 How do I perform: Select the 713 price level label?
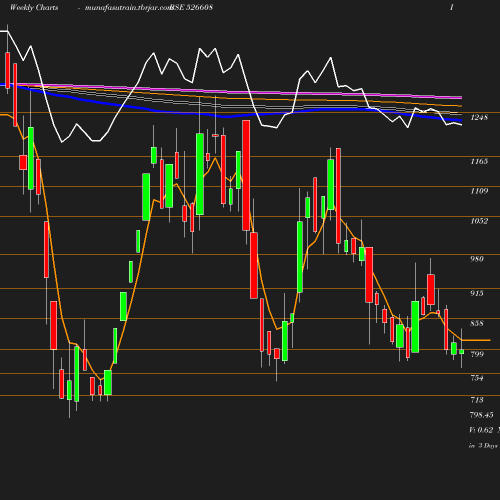[x=477, y=400]
